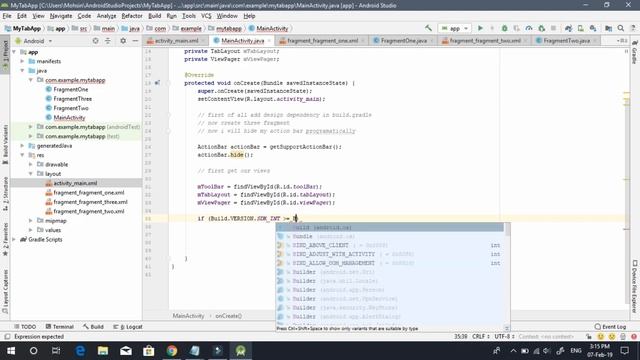Click the red error indicator in status bar corner
Image resolution: width=640 pixels, height=360 pixels.
pyautogui.click(x=634, y=337)
